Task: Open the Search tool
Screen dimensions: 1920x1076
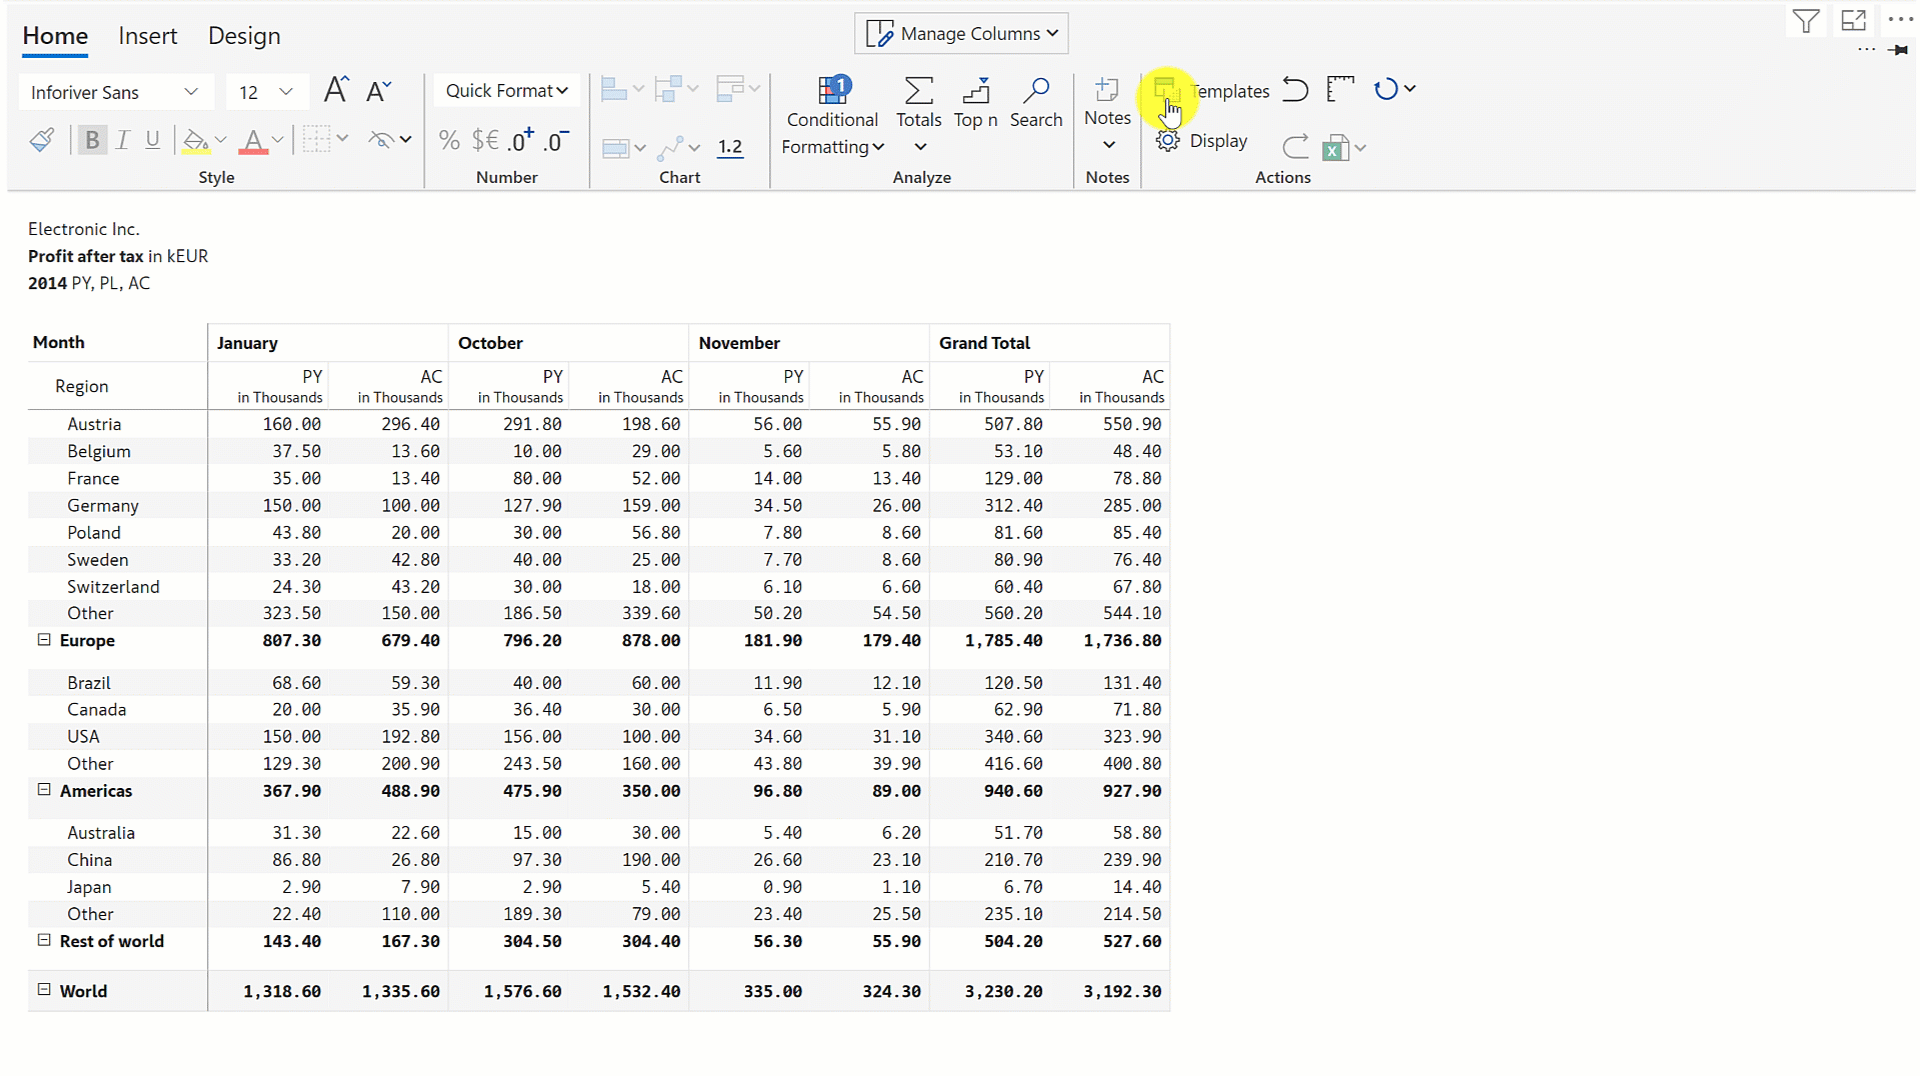Action: pyautogui.click(x=1036, y=103)
